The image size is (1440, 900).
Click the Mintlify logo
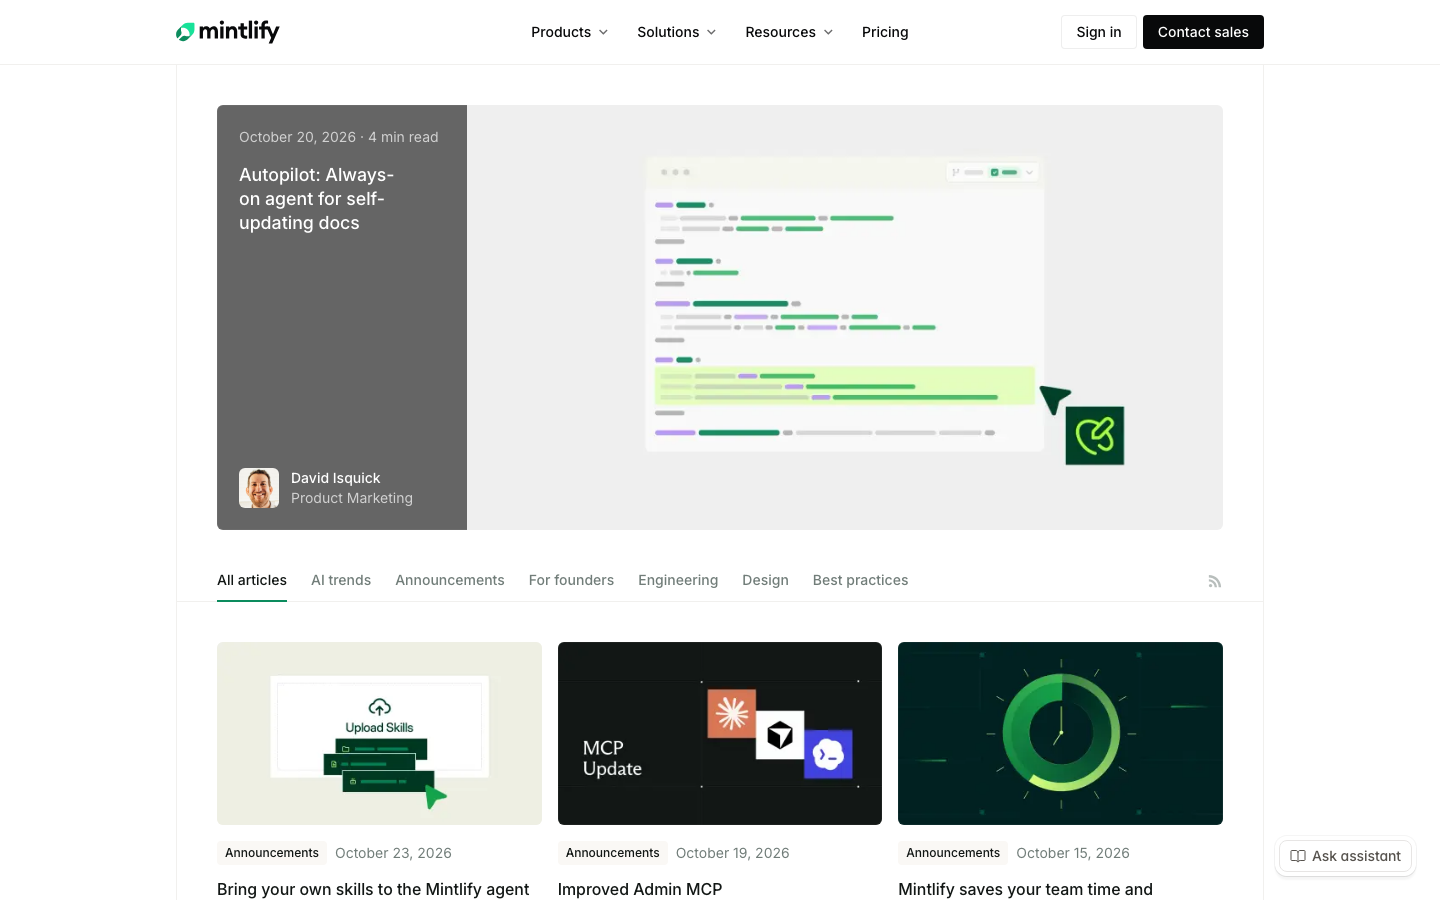point(228,32)
